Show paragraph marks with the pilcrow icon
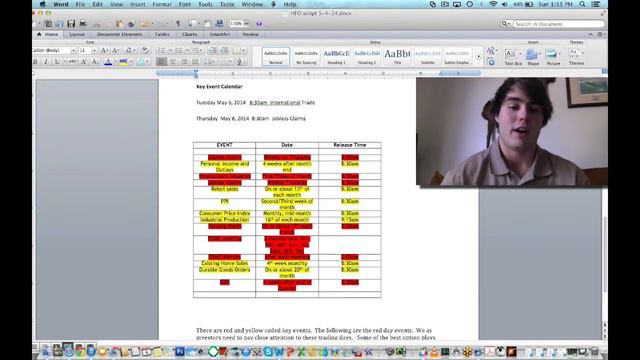 coord(178,24)
